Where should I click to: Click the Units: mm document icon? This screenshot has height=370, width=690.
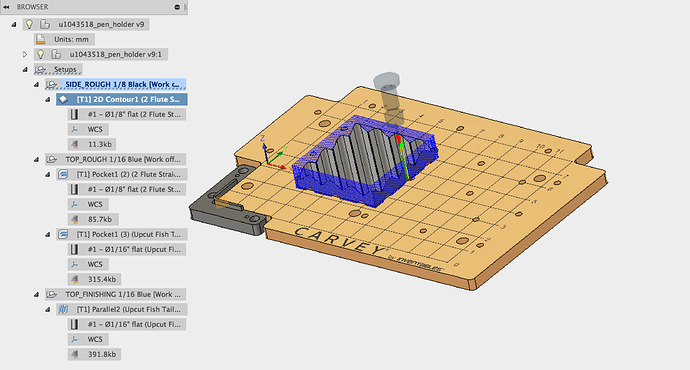point(40,39)
